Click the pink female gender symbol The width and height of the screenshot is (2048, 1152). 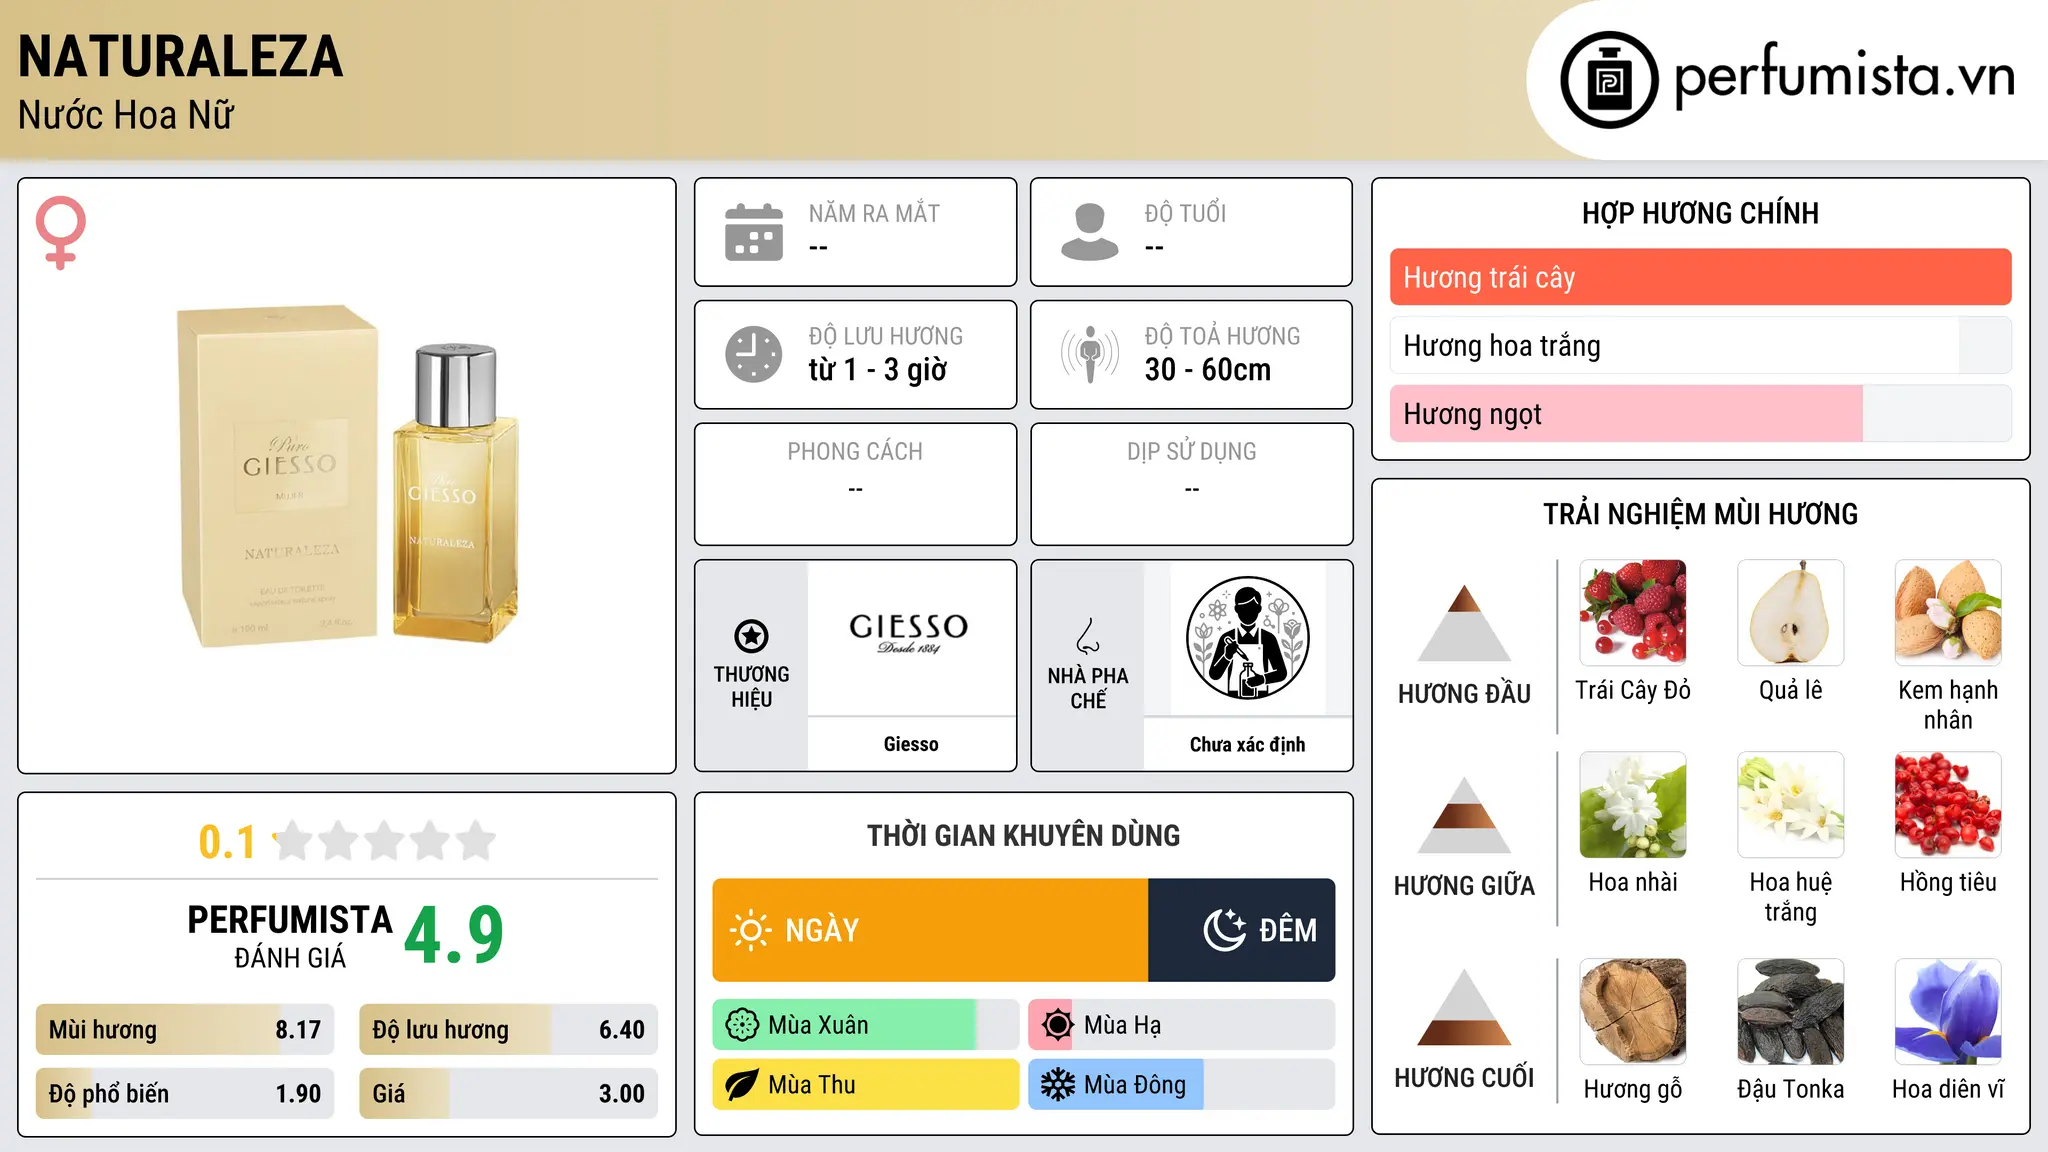[60, 233]
